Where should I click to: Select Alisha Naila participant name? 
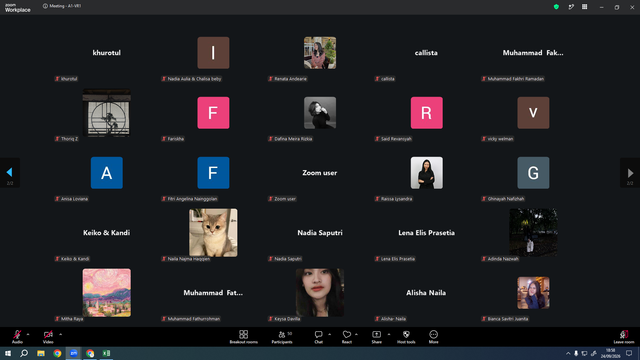click(426, 293)
